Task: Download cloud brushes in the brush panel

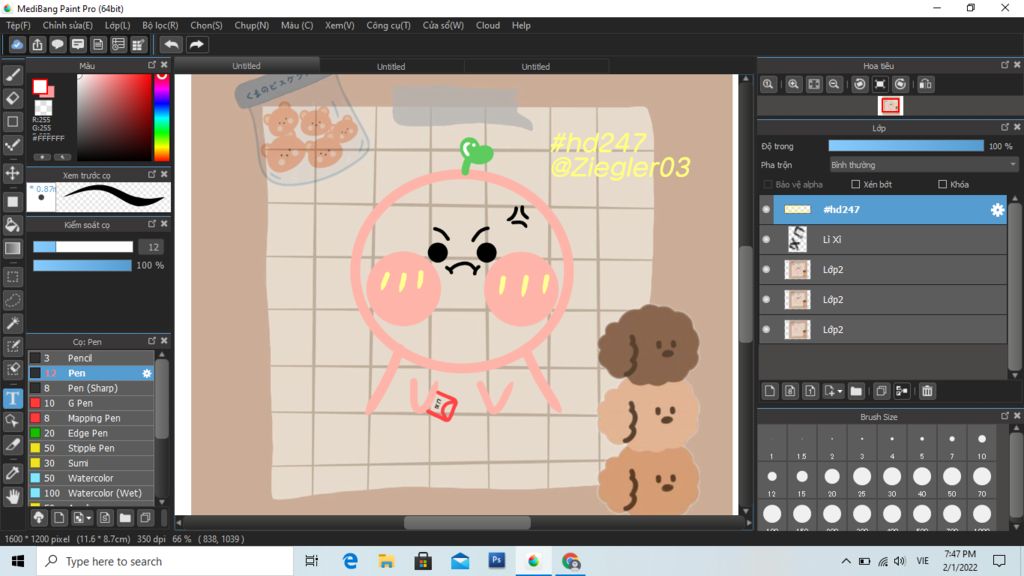Action: point(39,518)
